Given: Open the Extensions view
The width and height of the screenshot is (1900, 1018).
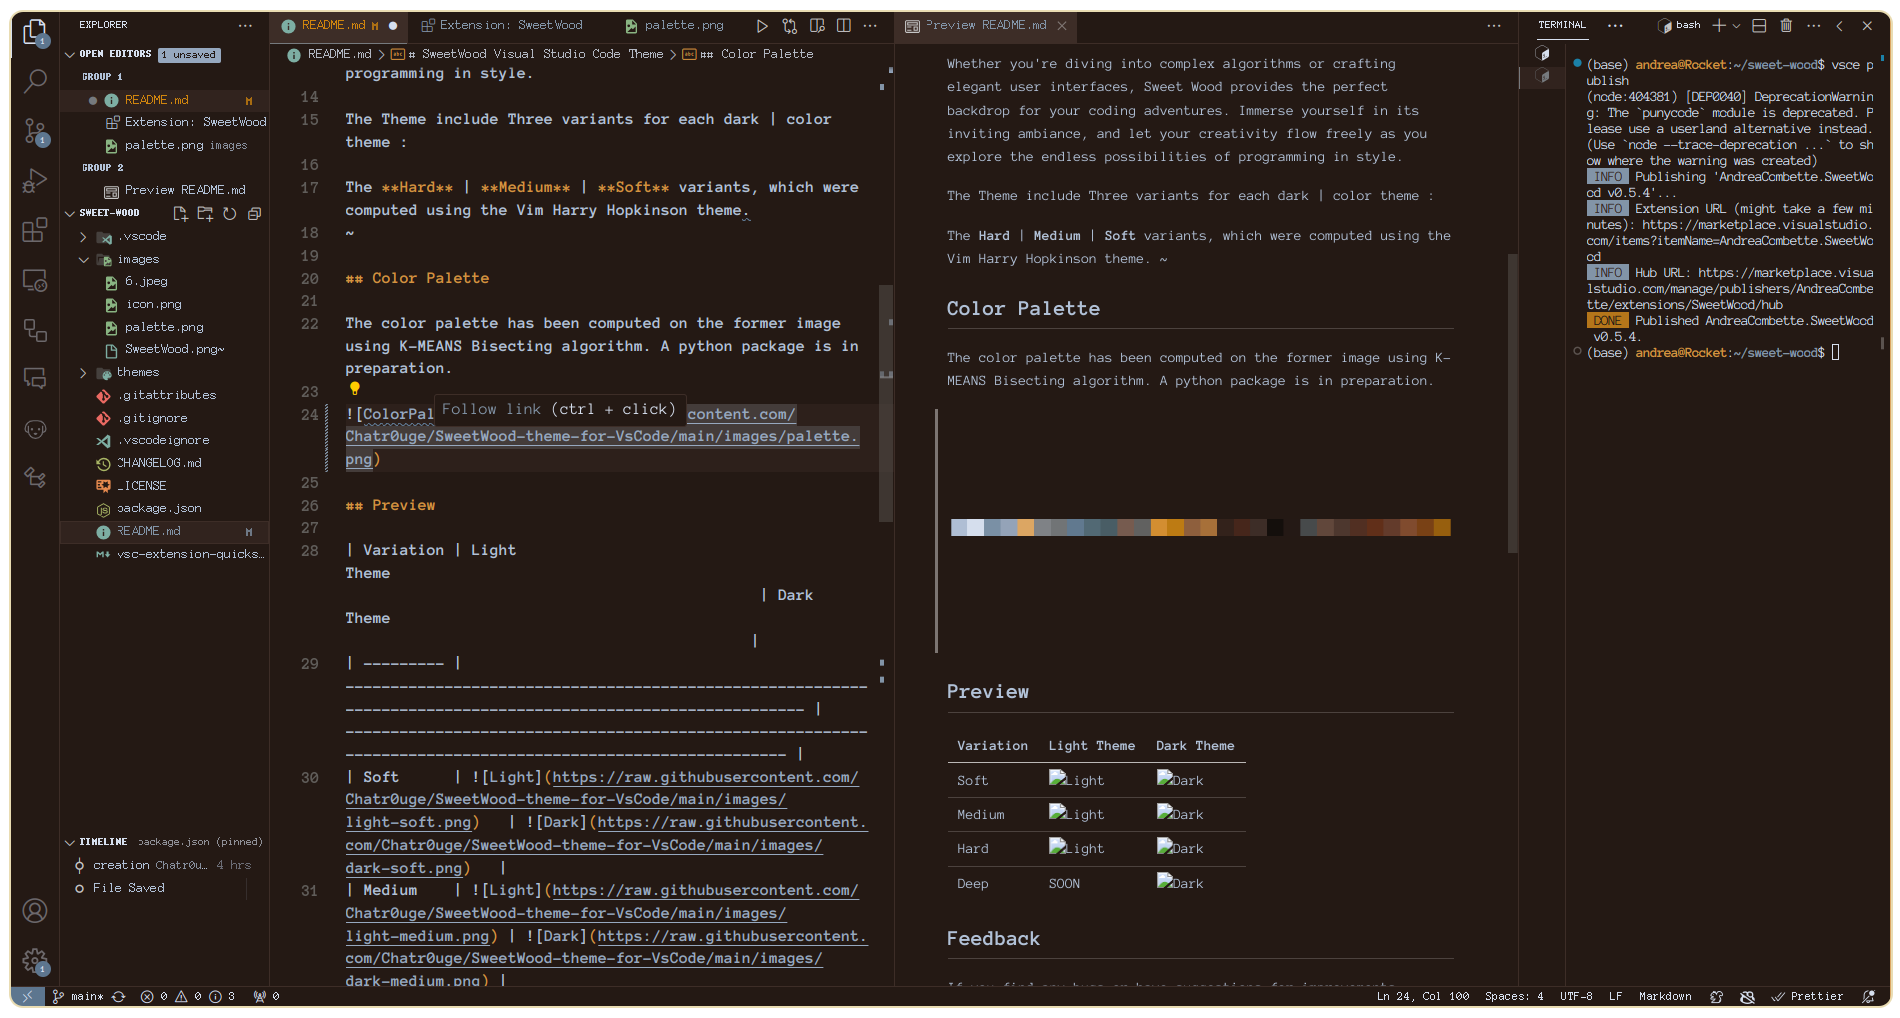Looking at the screenshot, I should [35, 230].
